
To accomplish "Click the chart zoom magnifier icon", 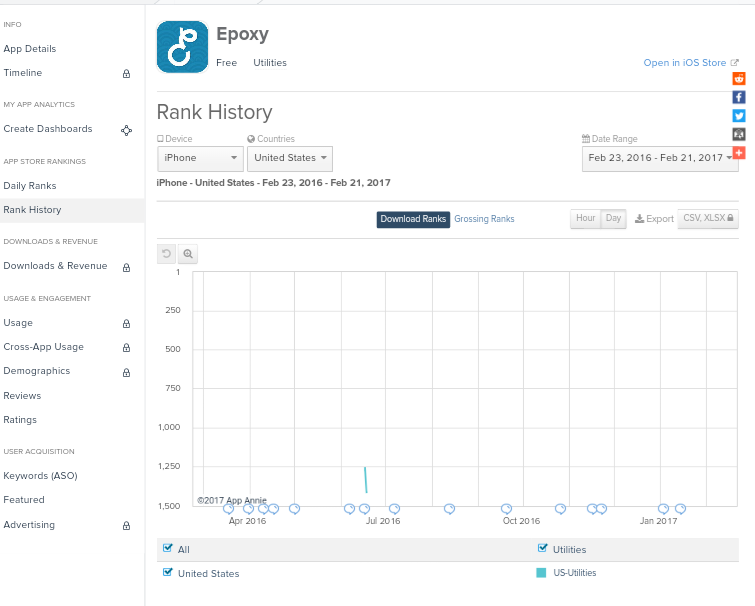I will 188,254.
